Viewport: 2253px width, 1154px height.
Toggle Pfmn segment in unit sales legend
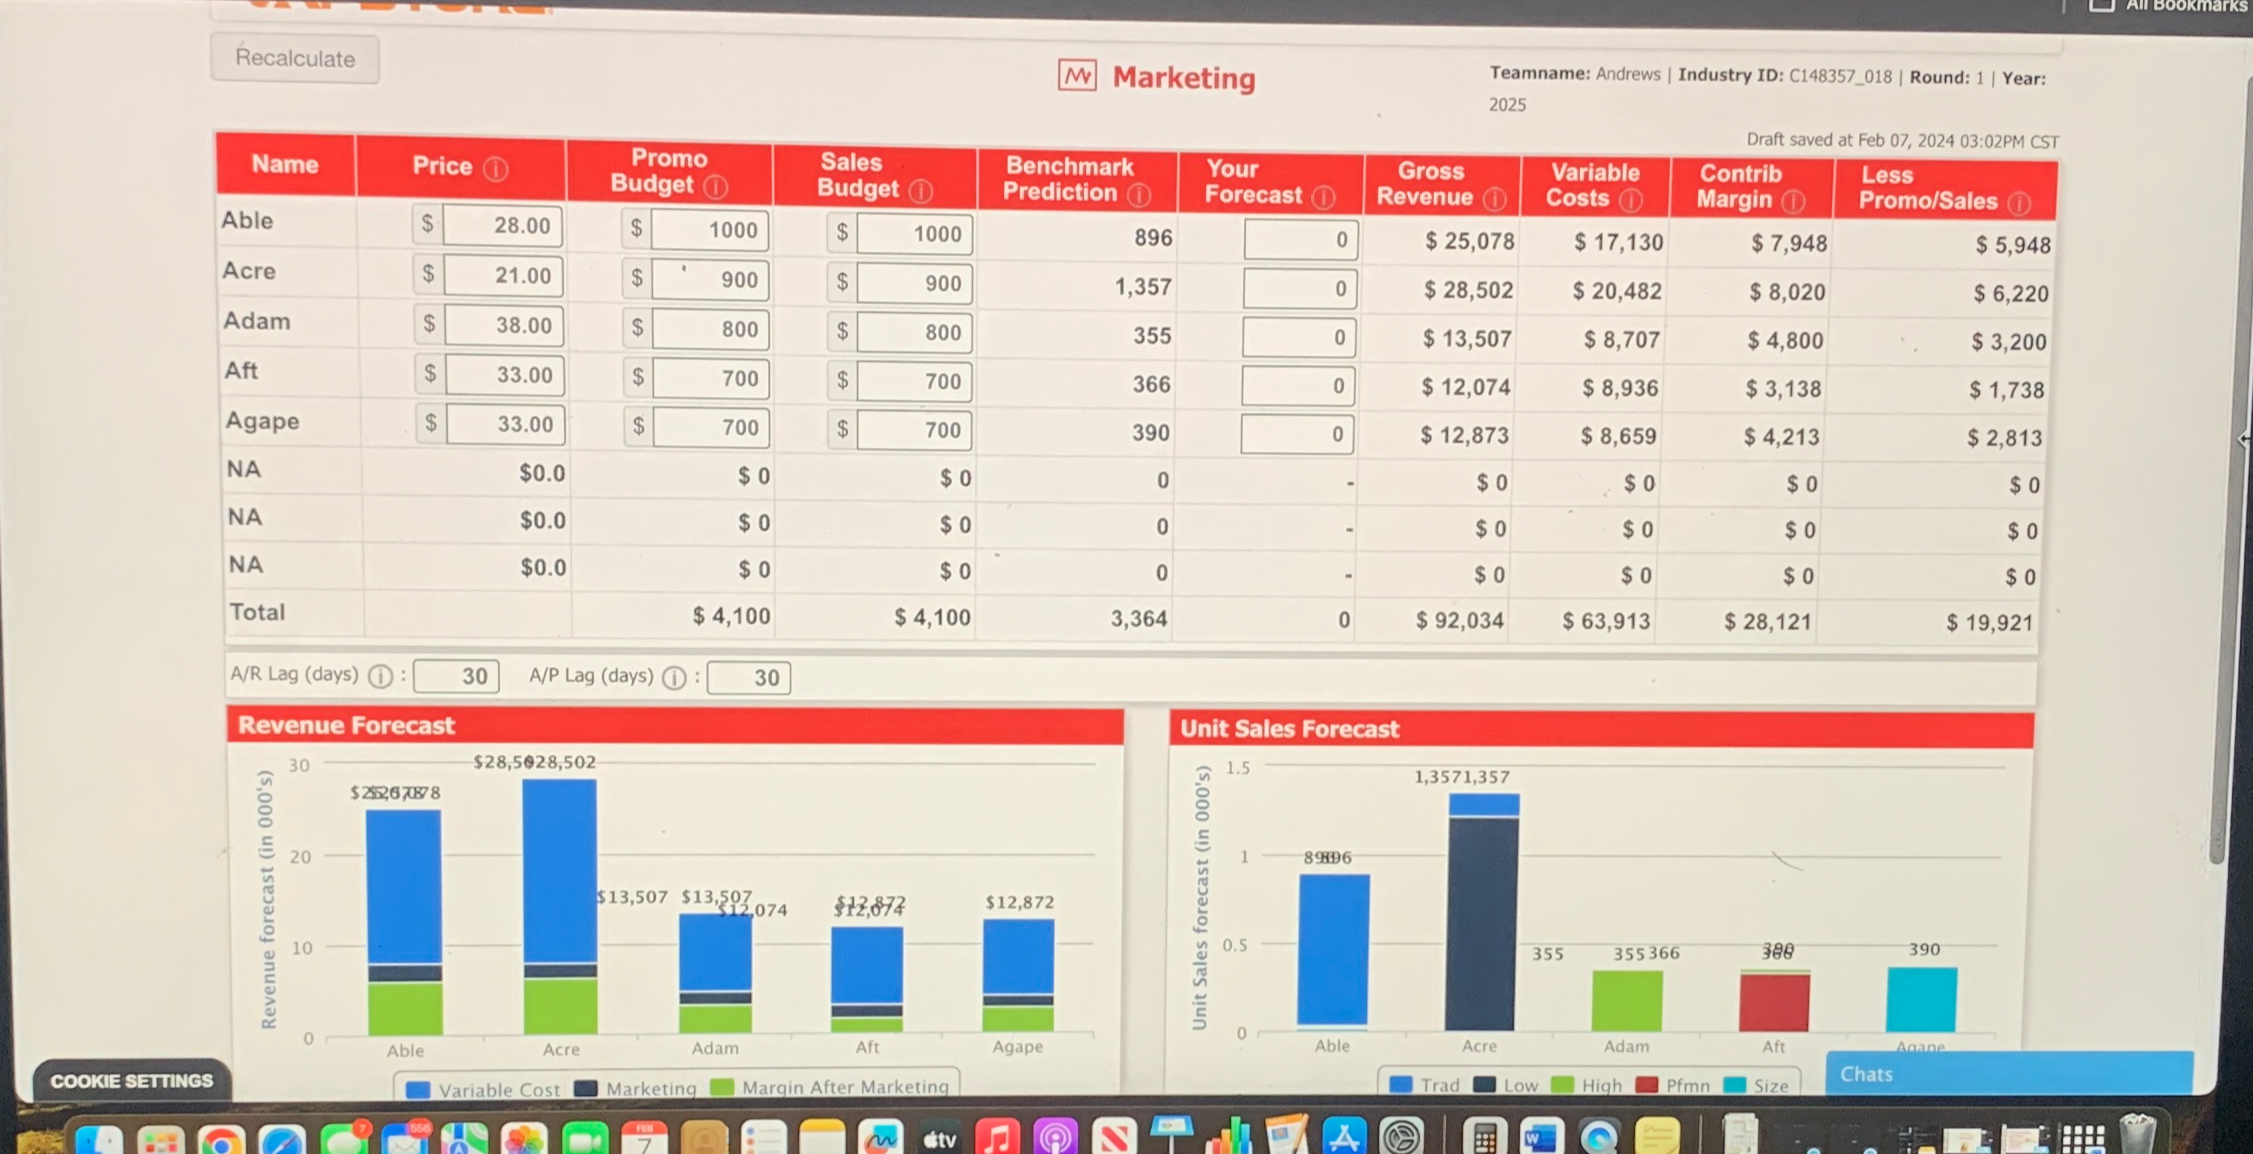[1673, 1085]
